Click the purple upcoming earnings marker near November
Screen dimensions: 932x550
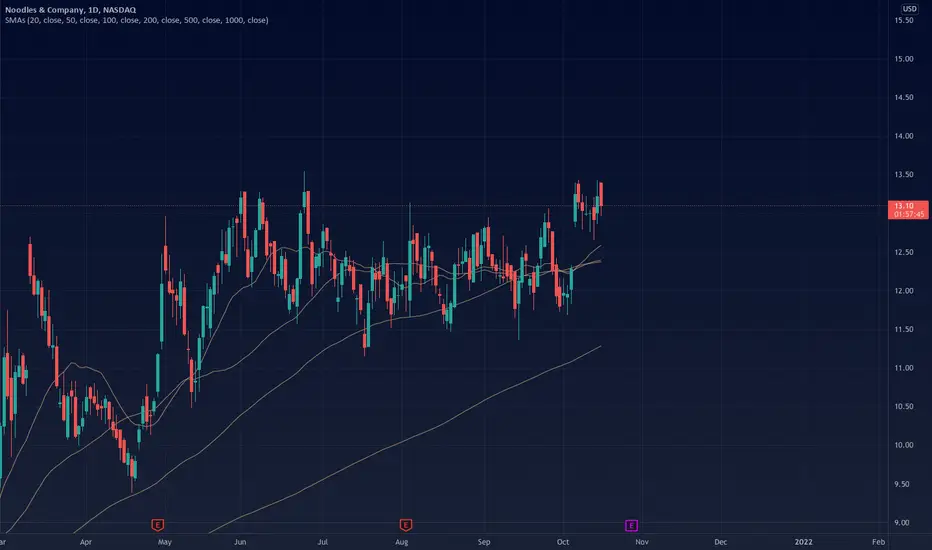coord(631,525)
